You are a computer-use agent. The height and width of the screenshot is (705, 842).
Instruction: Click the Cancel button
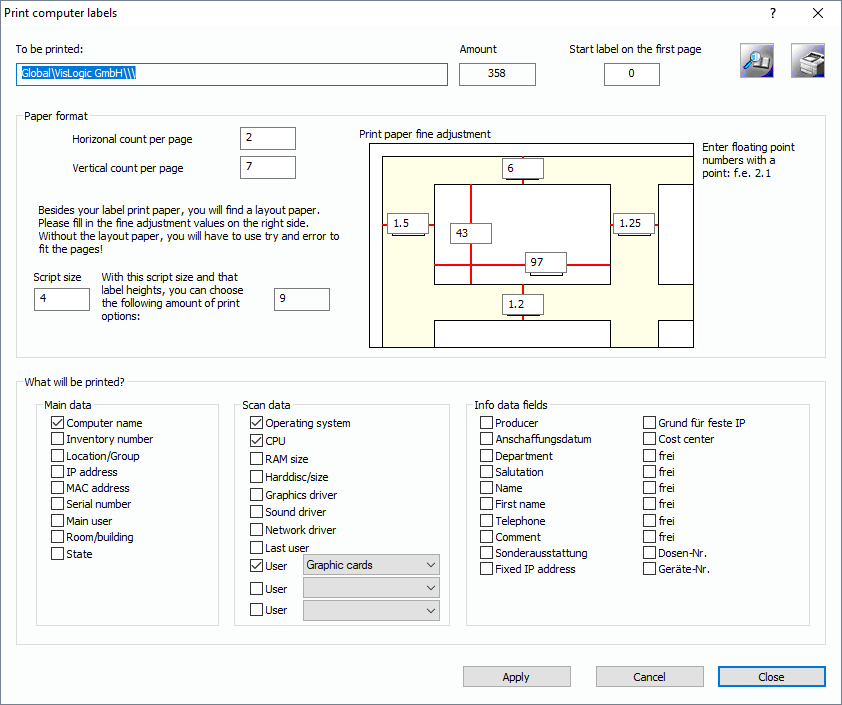pos(649,677)
